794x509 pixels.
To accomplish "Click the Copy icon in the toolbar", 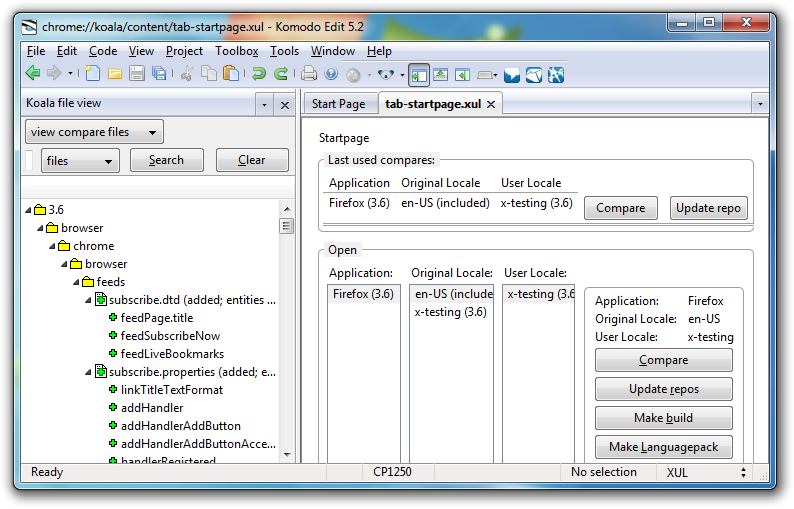I will point(209,74).
